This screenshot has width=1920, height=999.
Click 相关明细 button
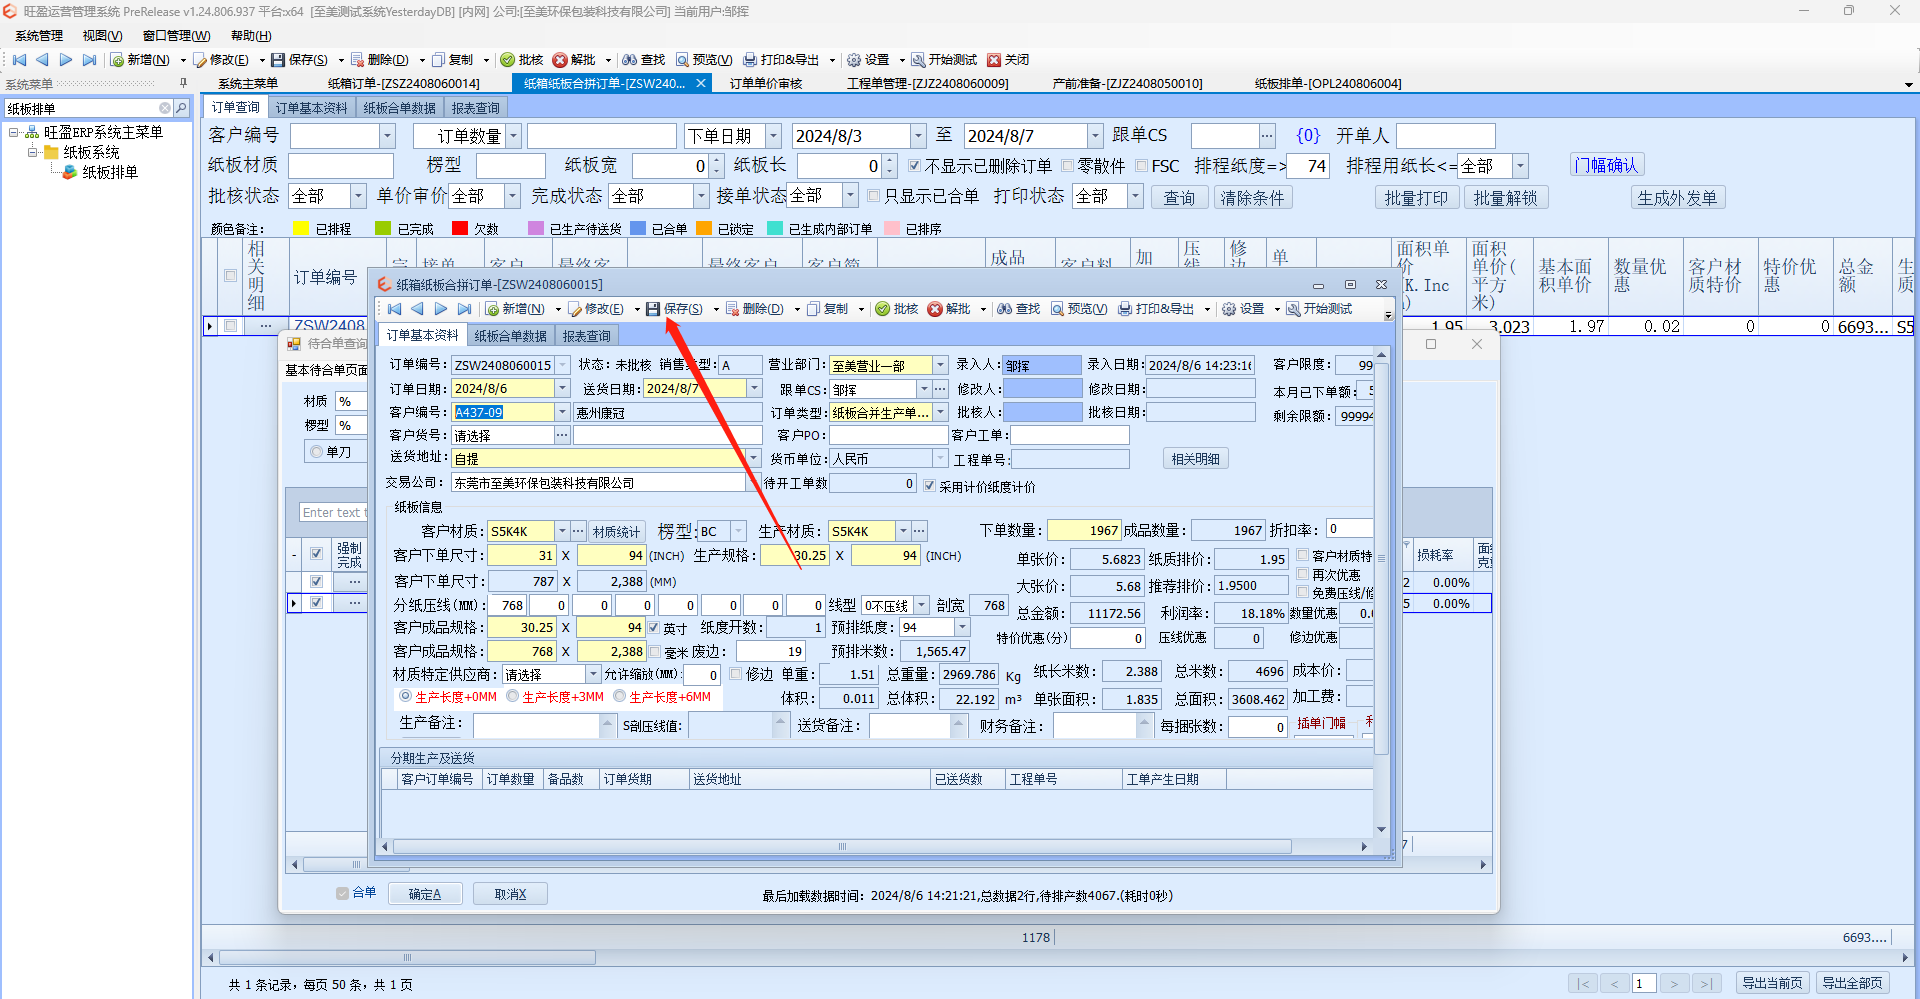tap(1195, 459)
